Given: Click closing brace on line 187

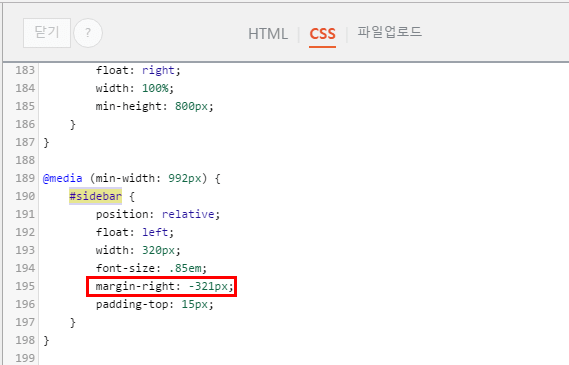Looking at the screenshot, I should pos(46,142).
